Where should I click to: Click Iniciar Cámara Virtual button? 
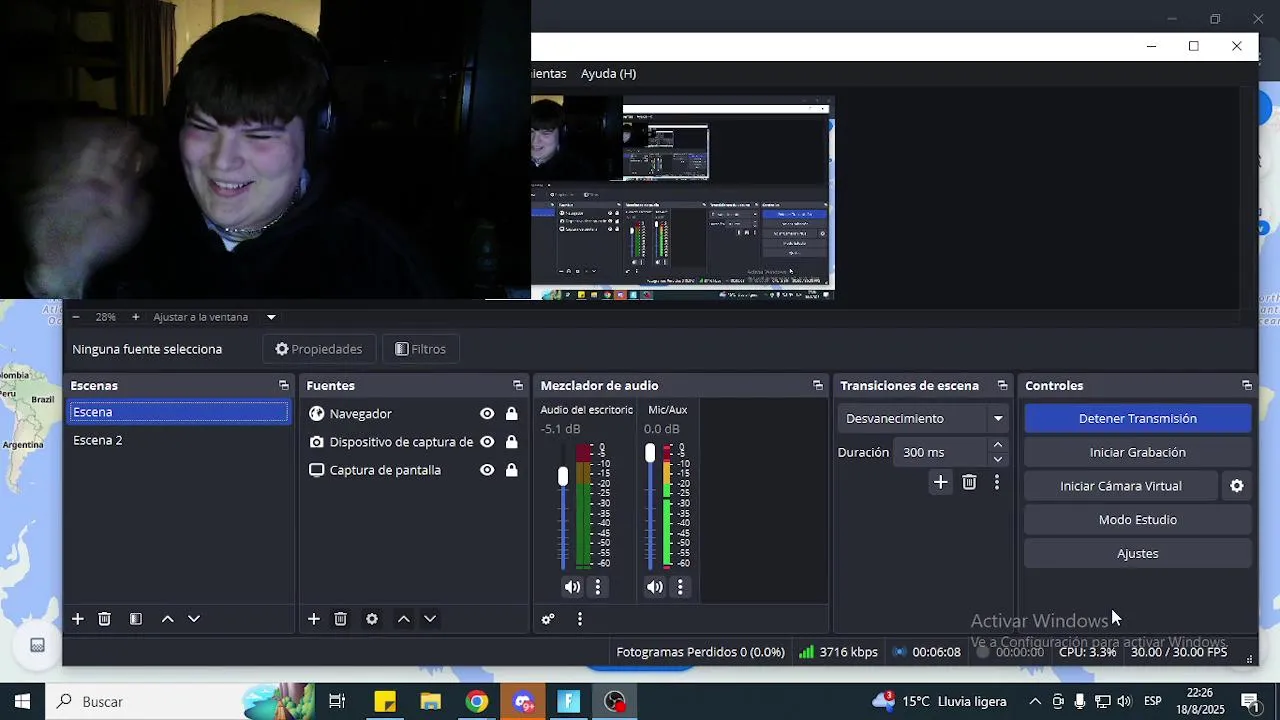[1121, 486]
